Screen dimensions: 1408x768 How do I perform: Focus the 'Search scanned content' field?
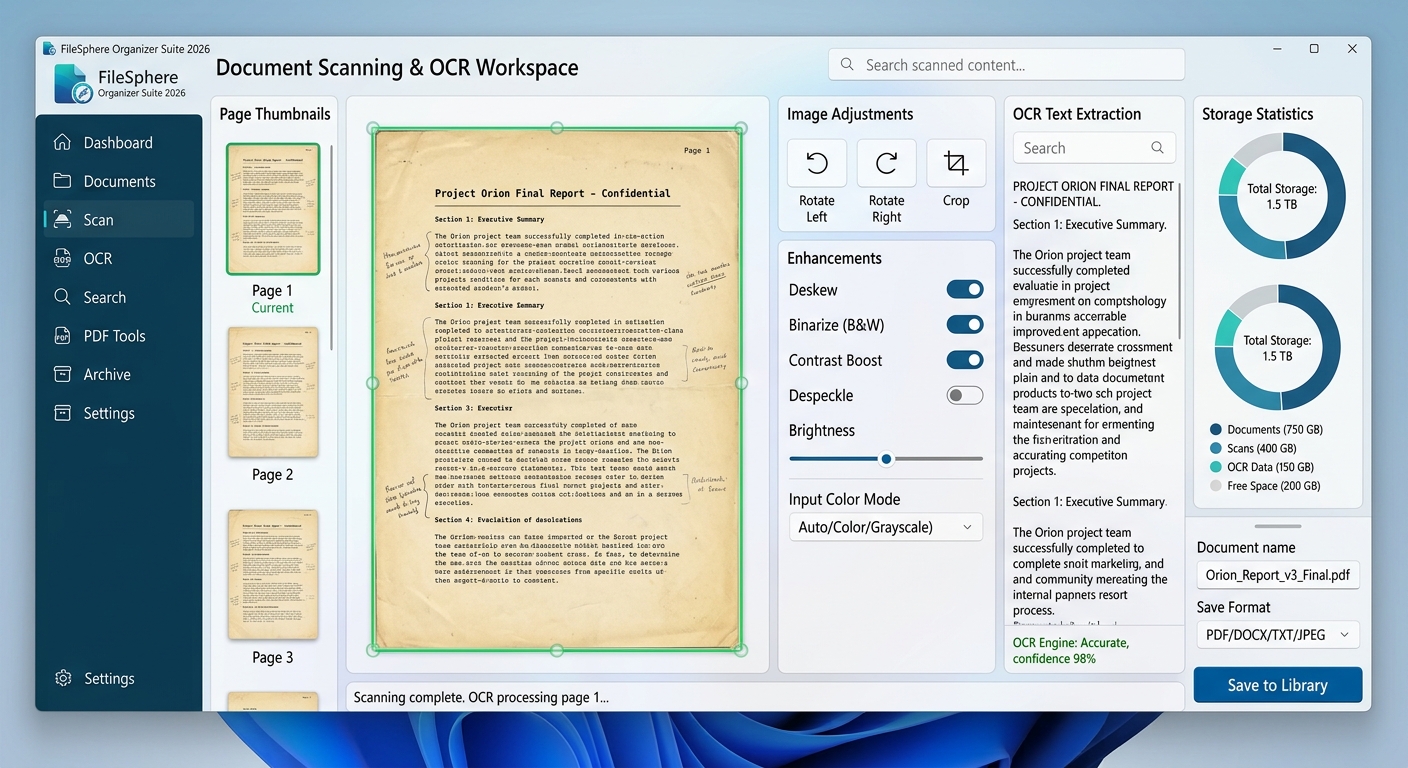[x=1006, y=65]
